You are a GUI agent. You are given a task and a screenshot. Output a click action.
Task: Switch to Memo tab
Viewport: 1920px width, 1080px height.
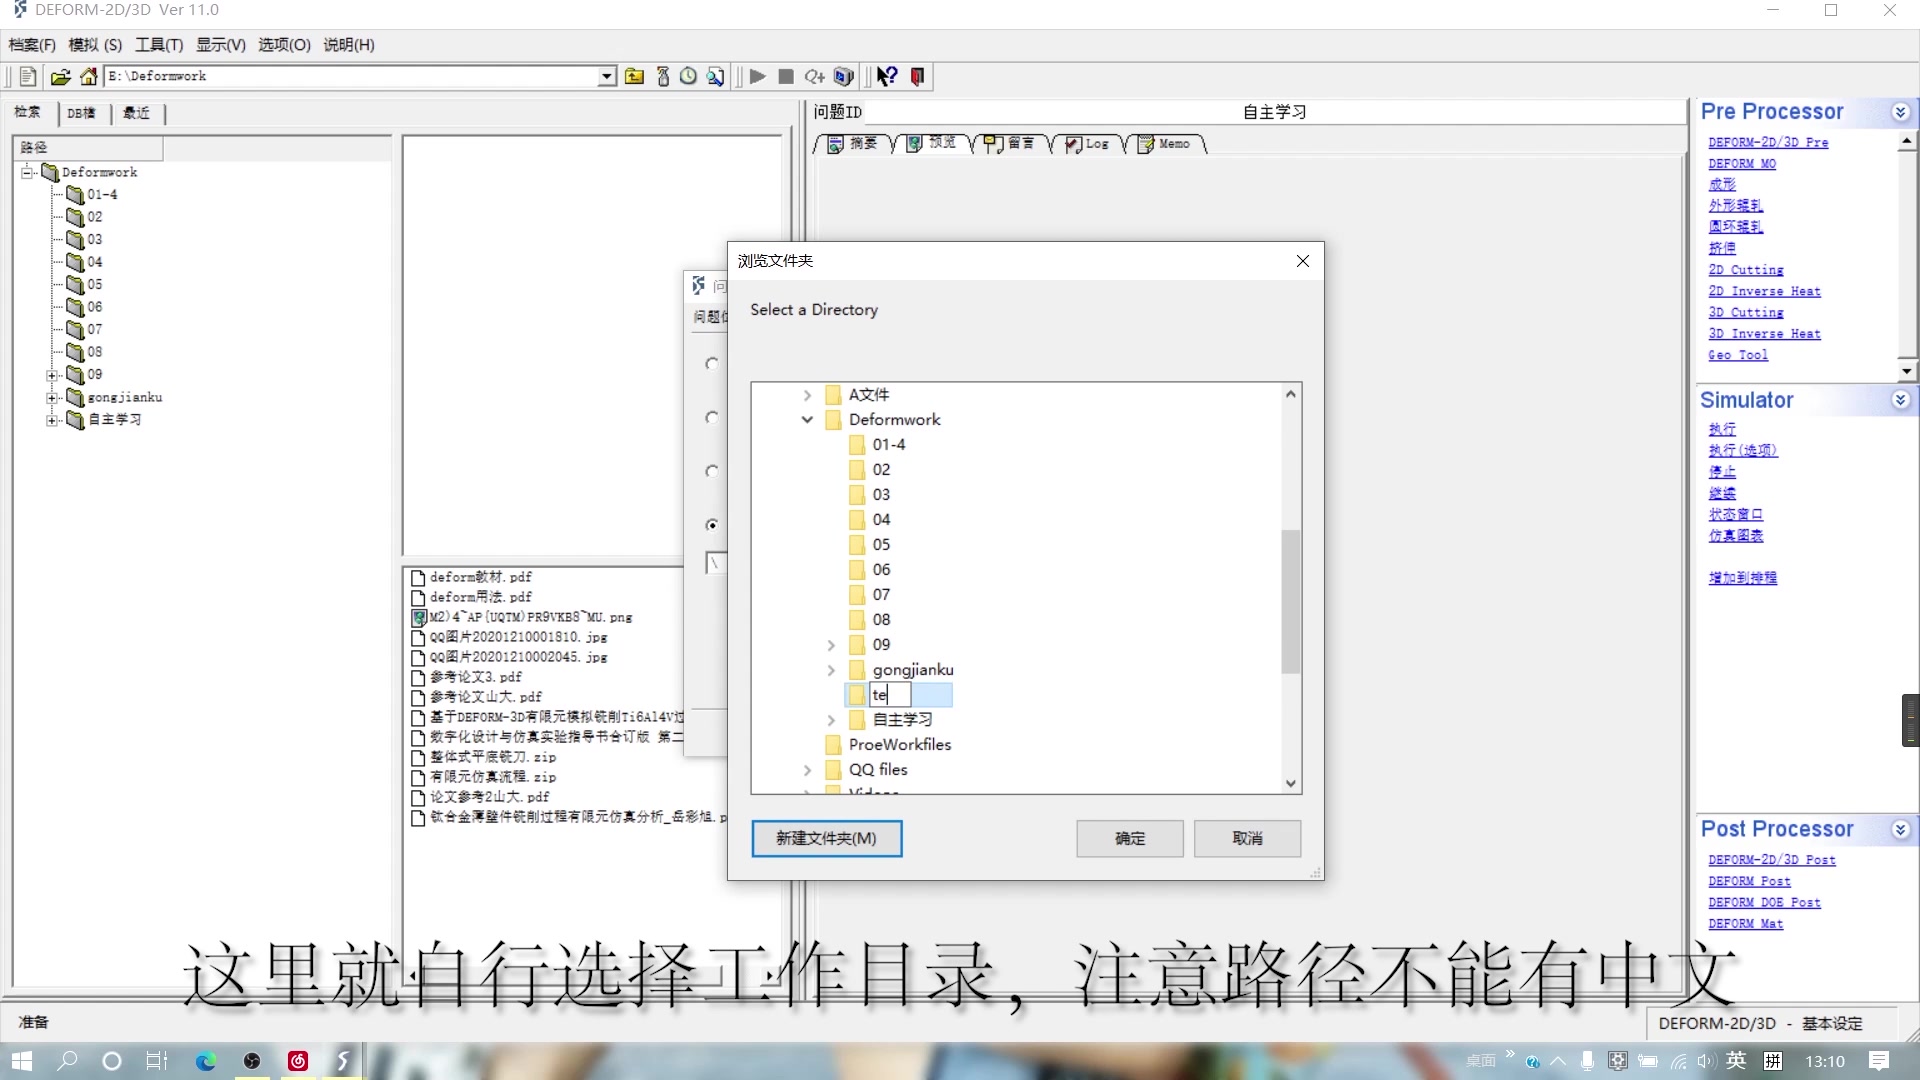(x=1165, y=144)
